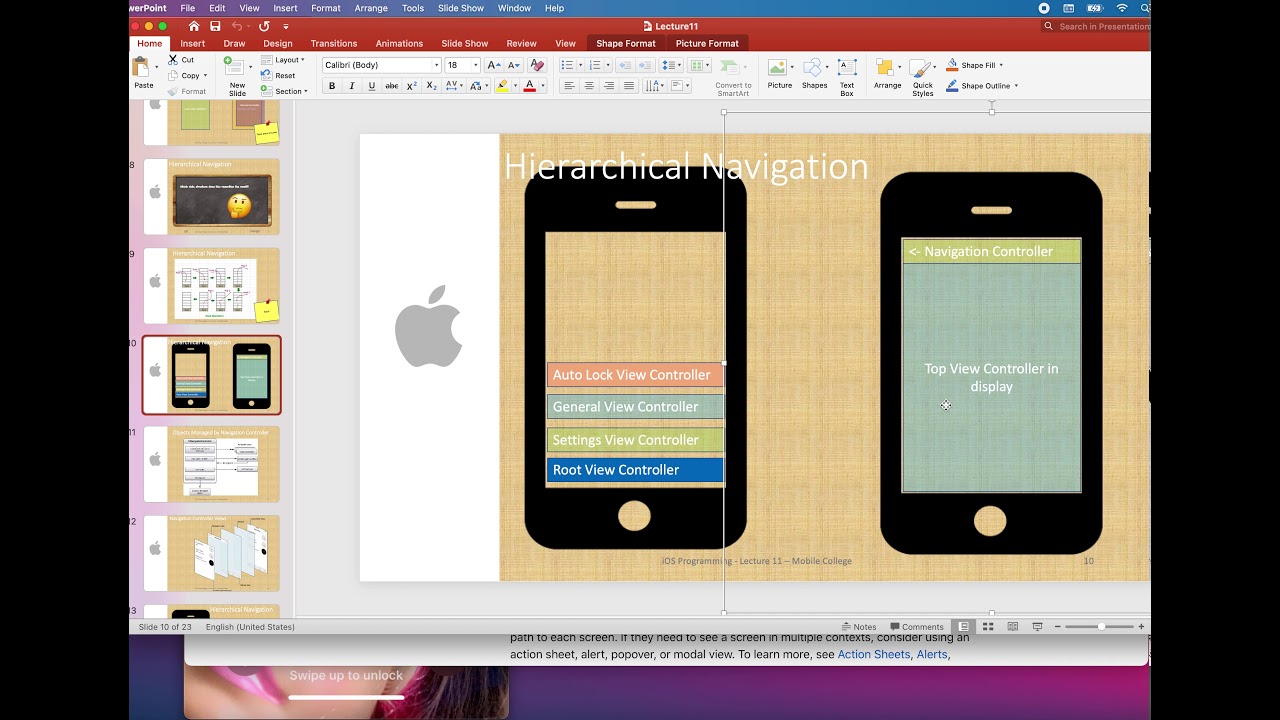Select slide 9 thumbnail
Image resolution: width=1280 pixels, height=720 pixels.
[x=212, y=285]
